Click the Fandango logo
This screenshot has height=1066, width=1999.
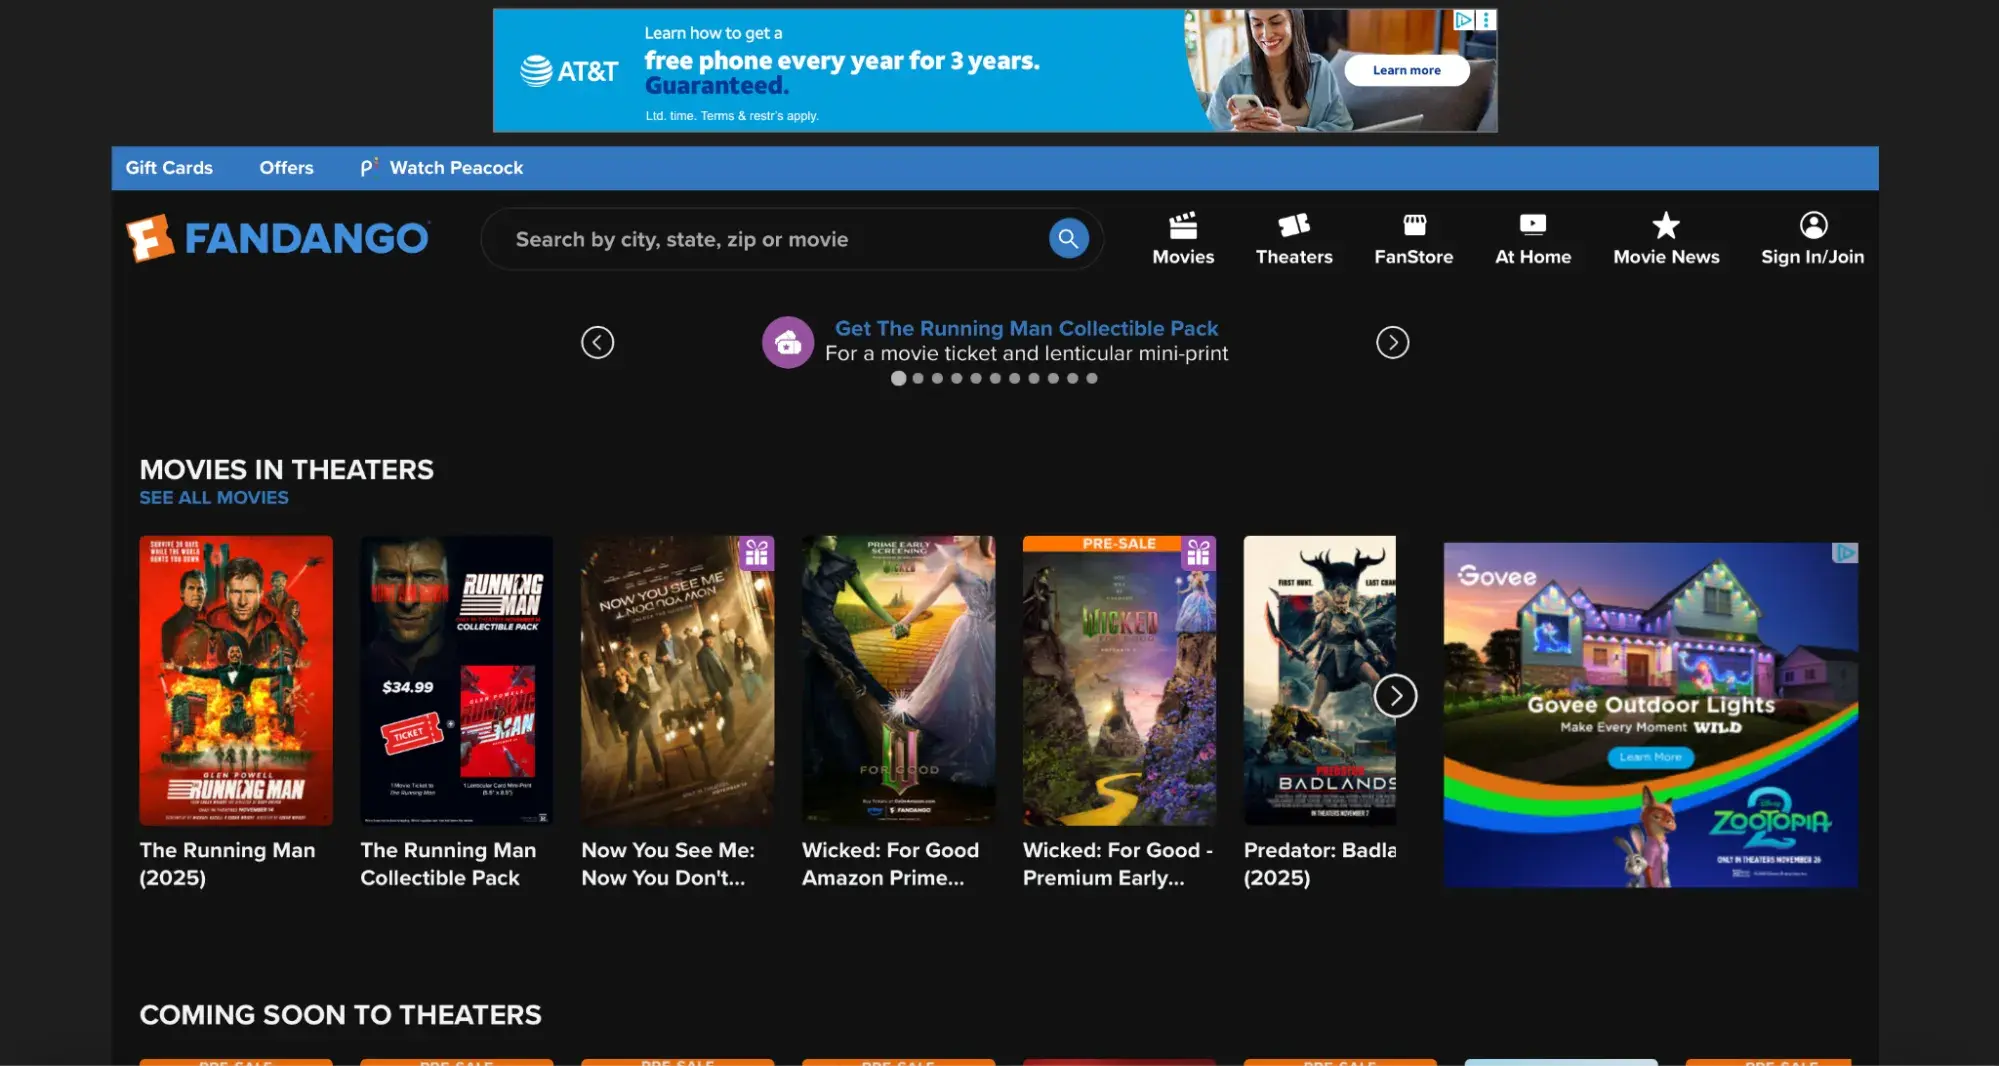point(277,237)
